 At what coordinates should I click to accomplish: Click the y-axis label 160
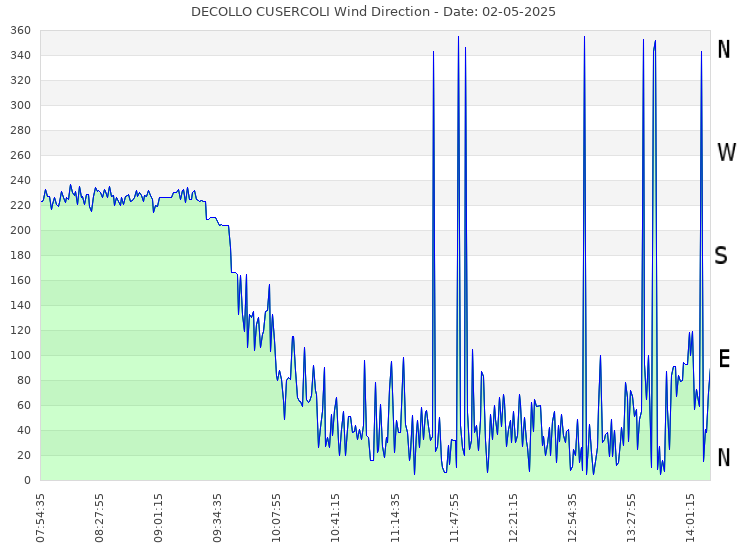[x=21, y=280]
